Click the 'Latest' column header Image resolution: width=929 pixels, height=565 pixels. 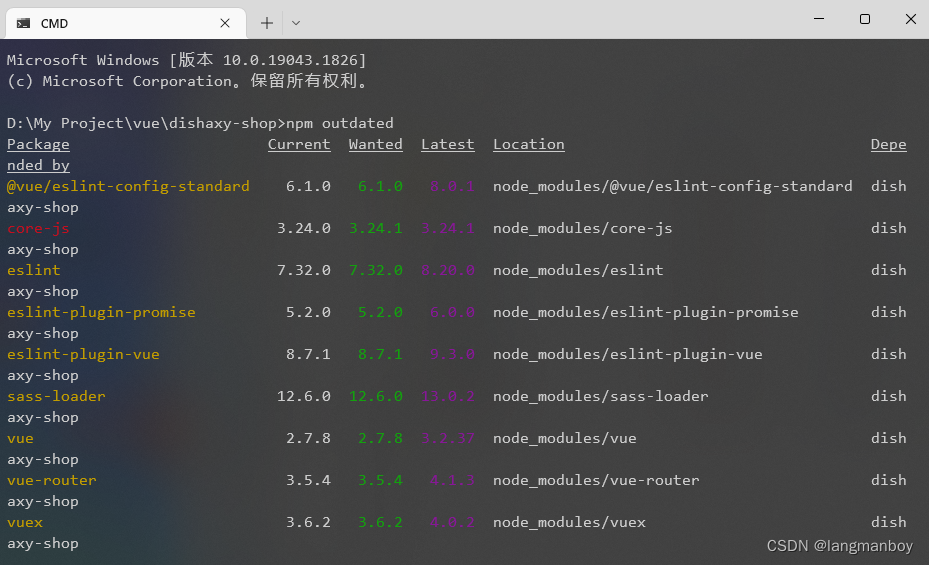coord(448,145)
